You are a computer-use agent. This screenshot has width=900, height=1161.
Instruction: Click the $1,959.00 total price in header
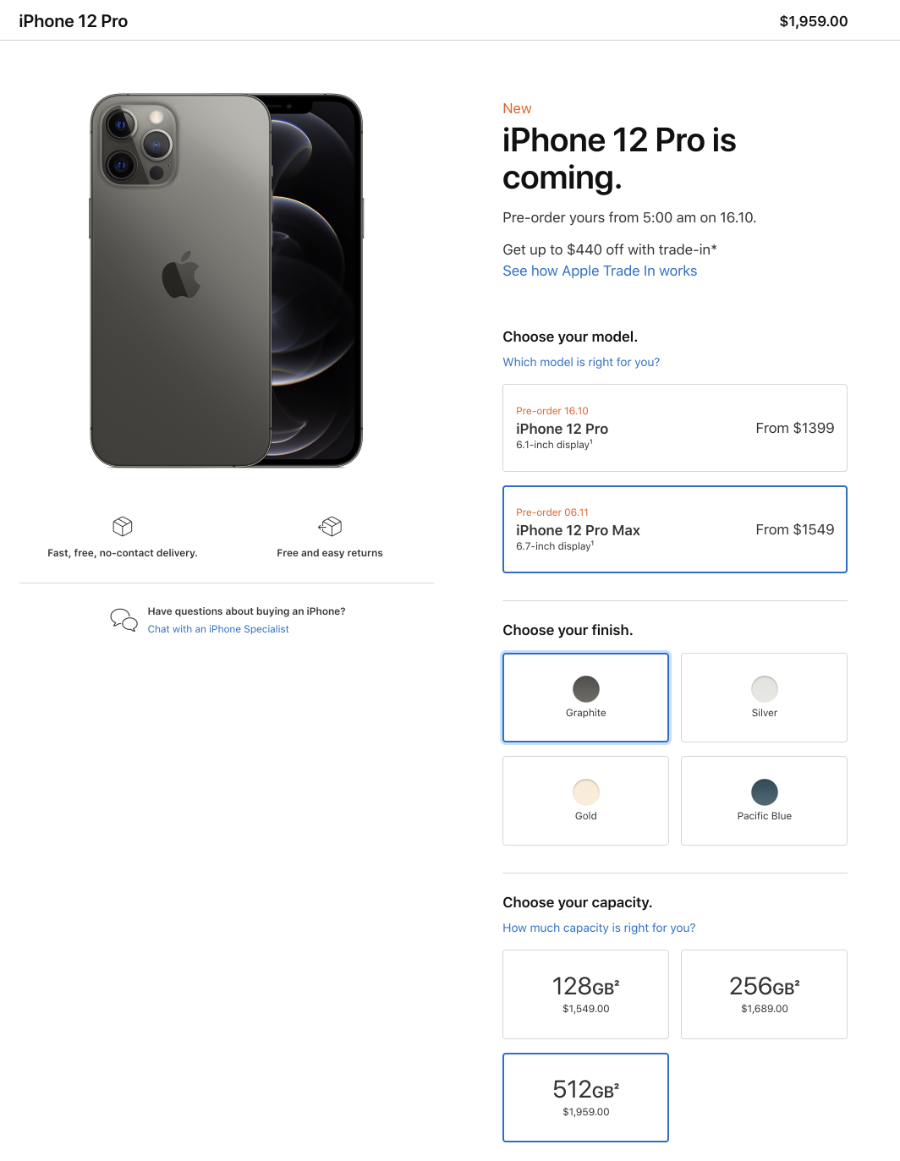click(x=813, y=21)
